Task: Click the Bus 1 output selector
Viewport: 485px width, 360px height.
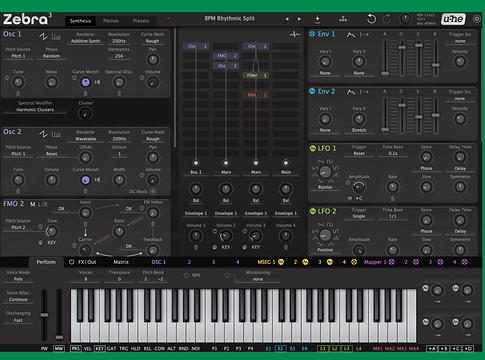Action: coord(196,172)
